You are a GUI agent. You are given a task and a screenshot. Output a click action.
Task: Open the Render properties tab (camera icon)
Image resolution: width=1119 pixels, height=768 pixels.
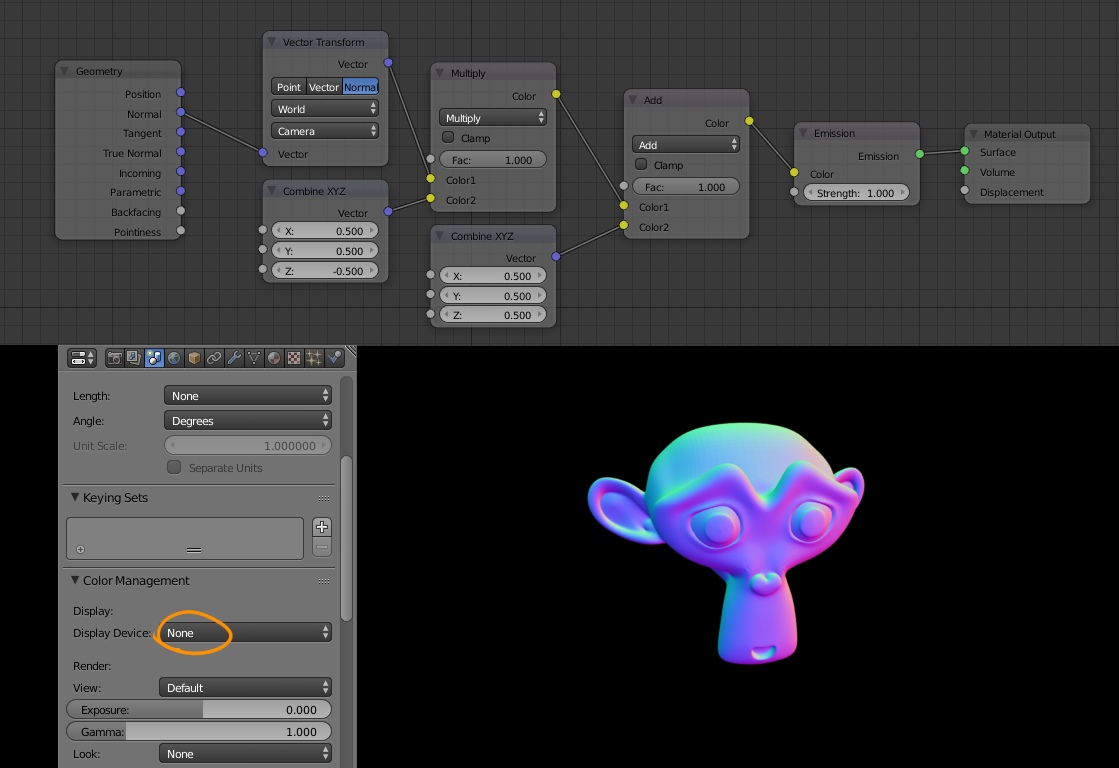point(112,357)
